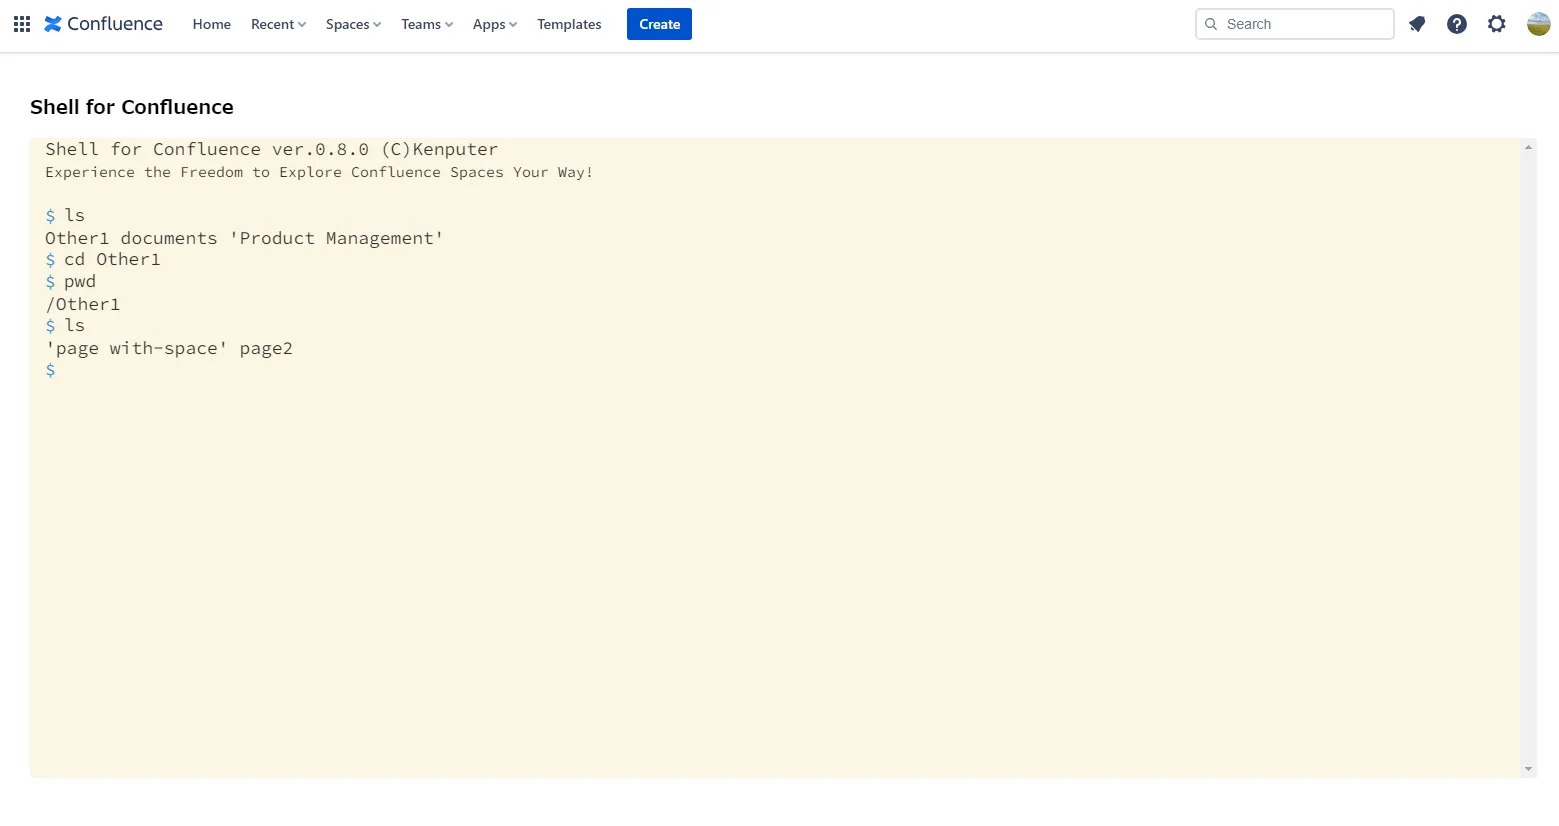This screenshot has width=1559, height=826.
Task: Click the 'Shell for Confluence' page heading
Action: [x=132, y=107]
